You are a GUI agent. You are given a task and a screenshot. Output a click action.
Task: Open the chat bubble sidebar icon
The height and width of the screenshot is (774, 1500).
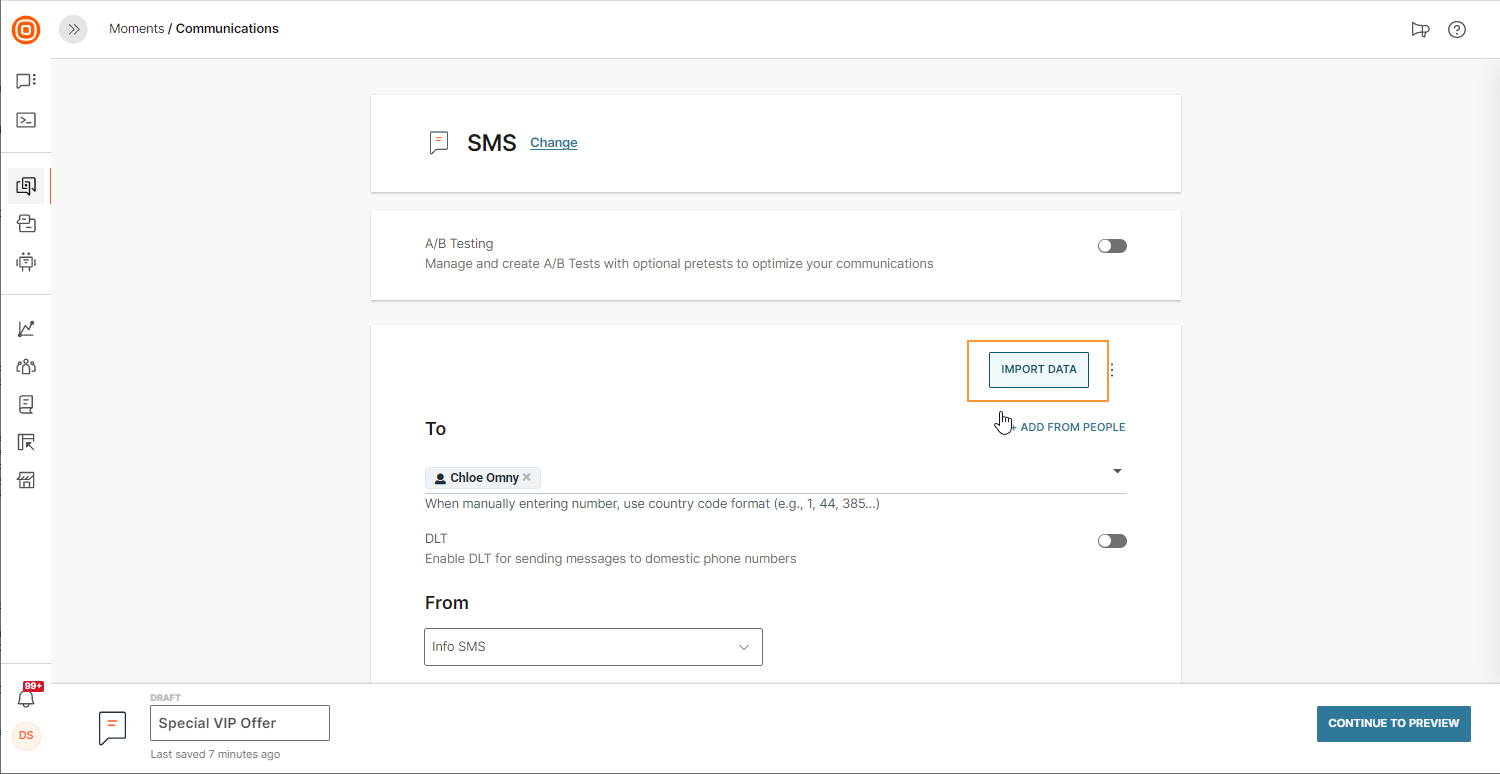click(x=26, y=81)
